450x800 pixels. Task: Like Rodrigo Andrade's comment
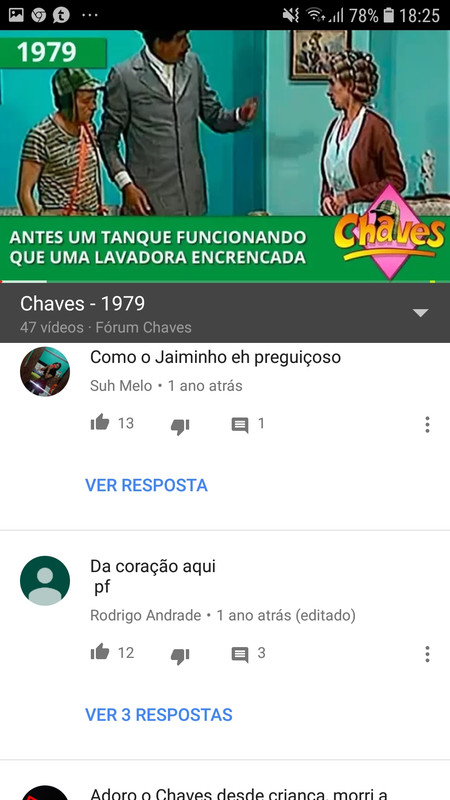(x=100, y=653)
